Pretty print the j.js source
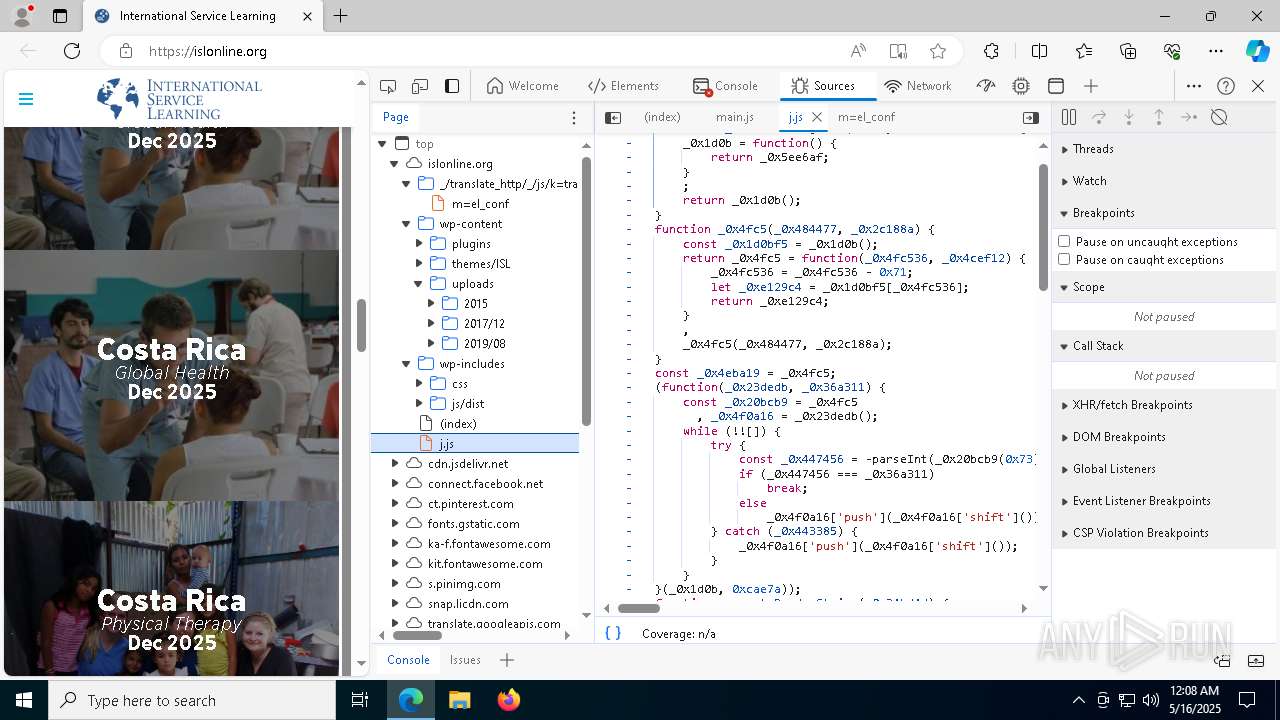 pyautogui.click(x=613, y=633)
